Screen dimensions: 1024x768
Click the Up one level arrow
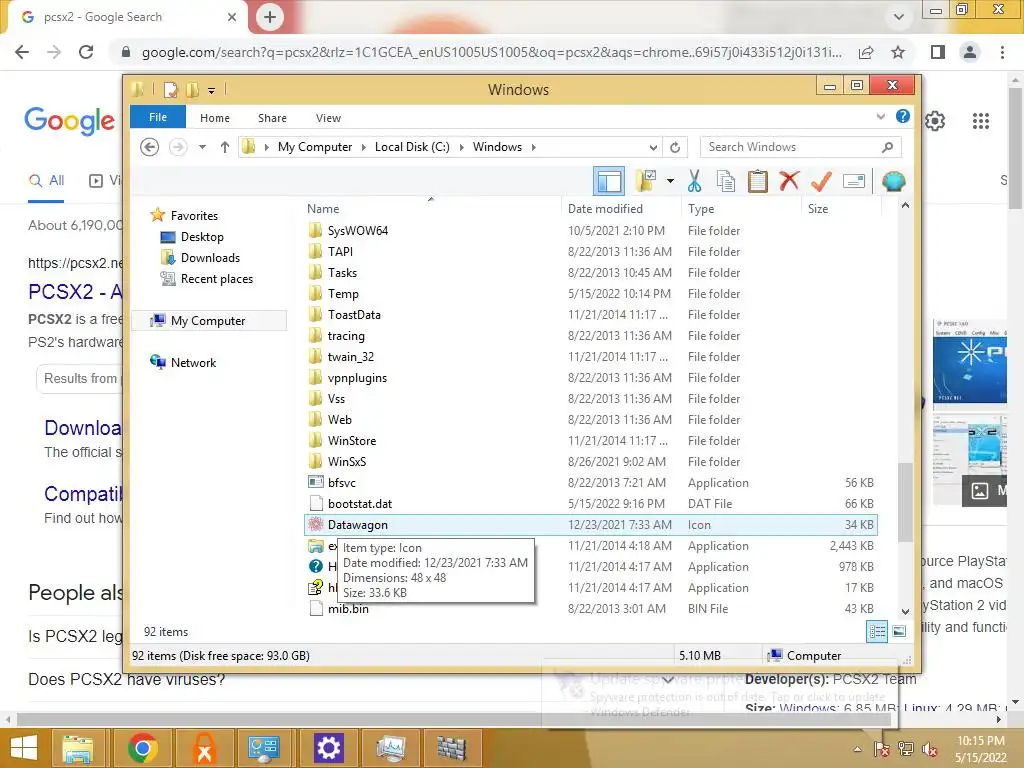coord(225,147)
